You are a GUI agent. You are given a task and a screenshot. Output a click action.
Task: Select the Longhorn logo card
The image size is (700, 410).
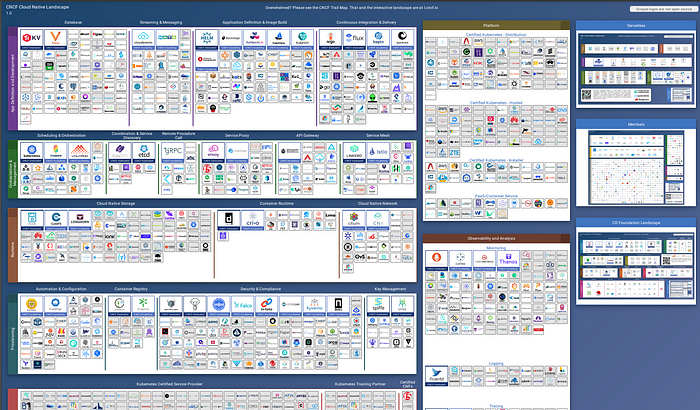[x=79, y=220]
